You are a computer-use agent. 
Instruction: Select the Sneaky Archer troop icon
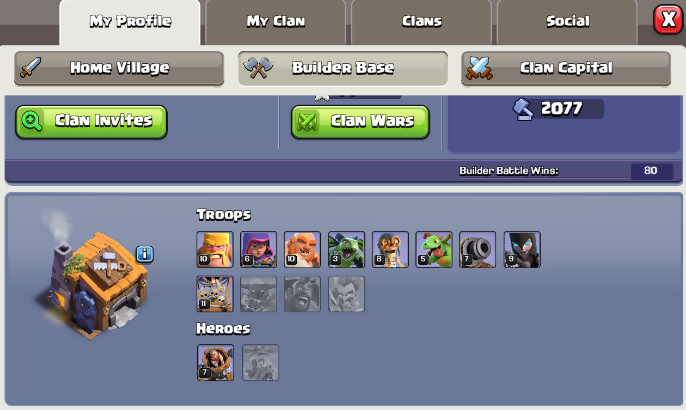(x=259, y=249)
